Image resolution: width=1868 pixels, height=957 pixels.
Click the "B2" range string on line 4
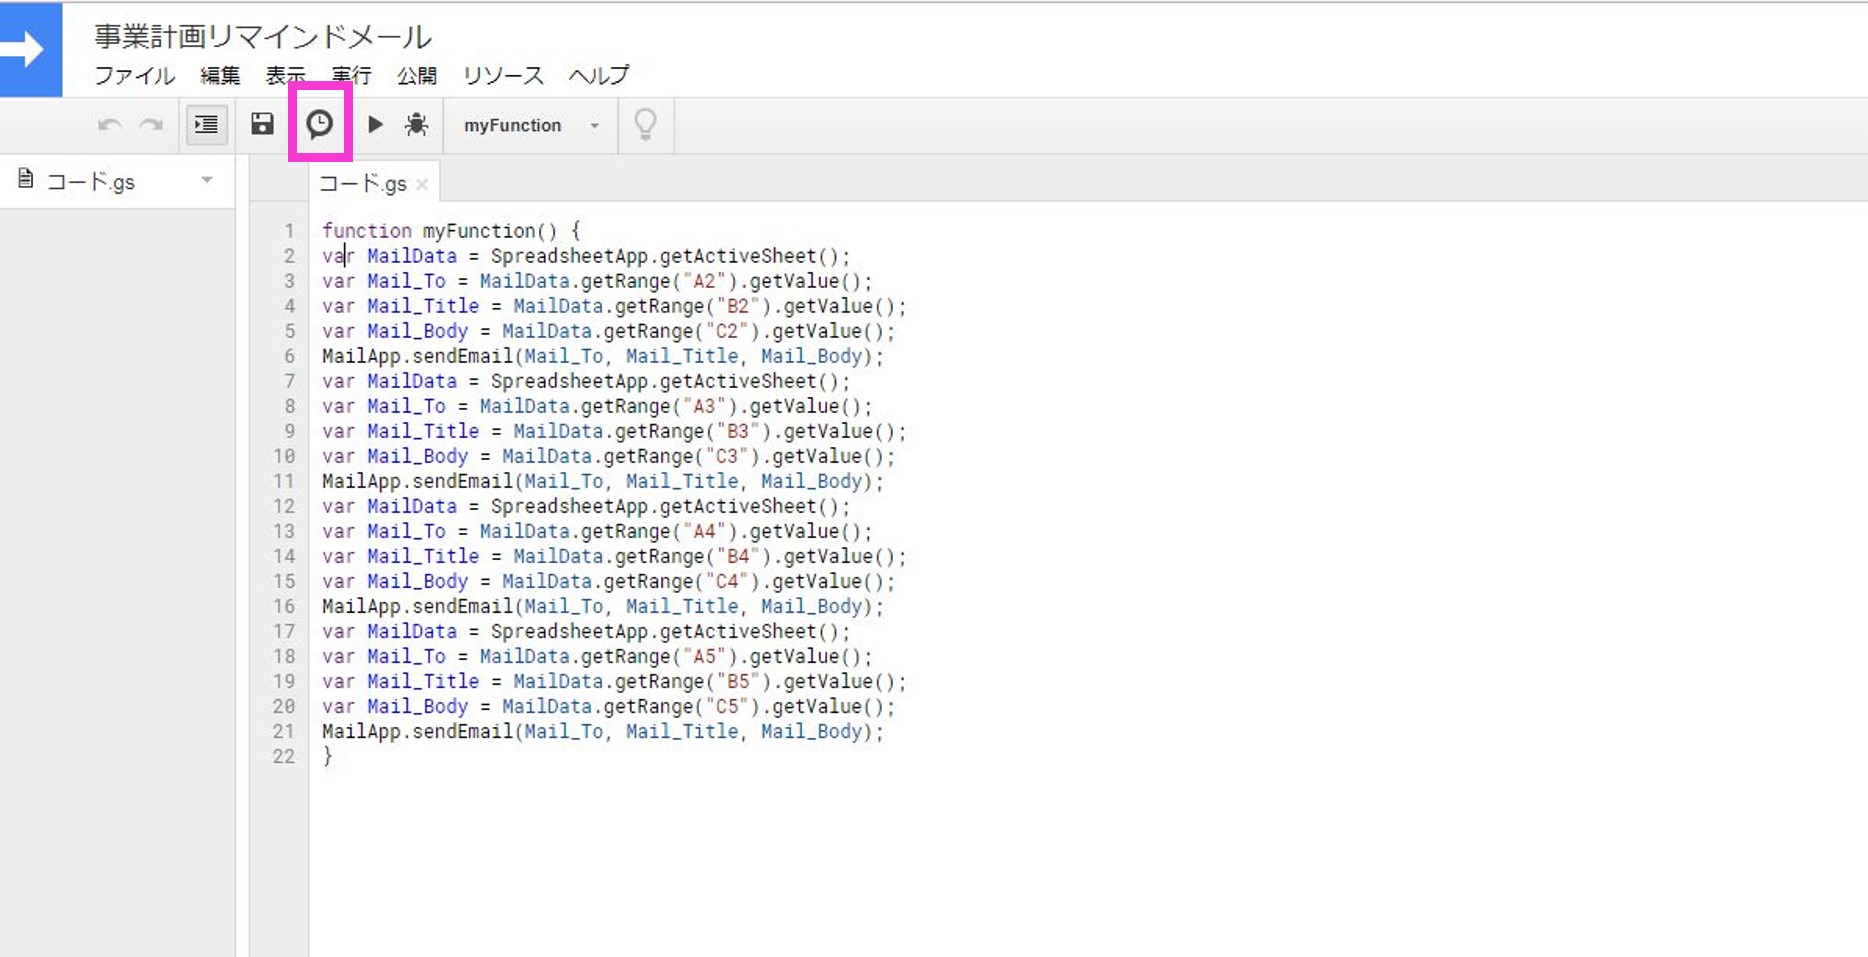click(x=739, y=306)
